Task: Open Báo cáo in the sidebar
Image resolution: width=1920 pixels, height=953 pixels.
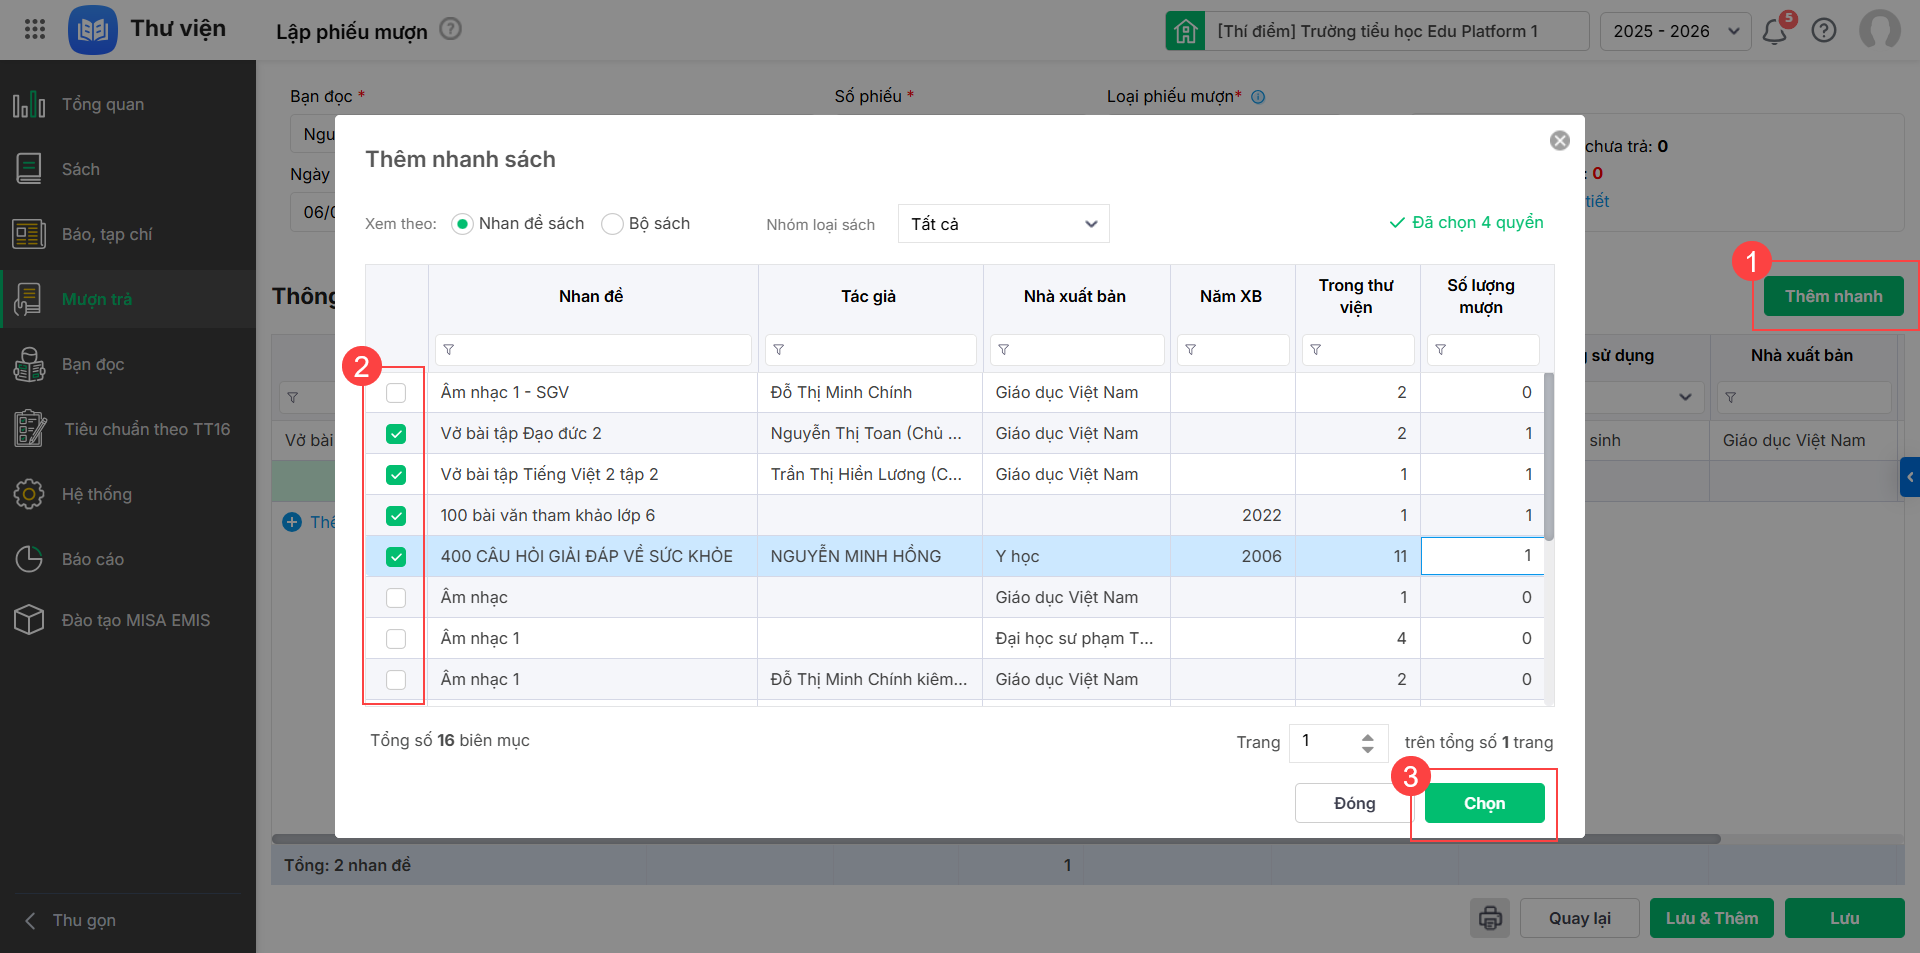Action: click(92, 559)
